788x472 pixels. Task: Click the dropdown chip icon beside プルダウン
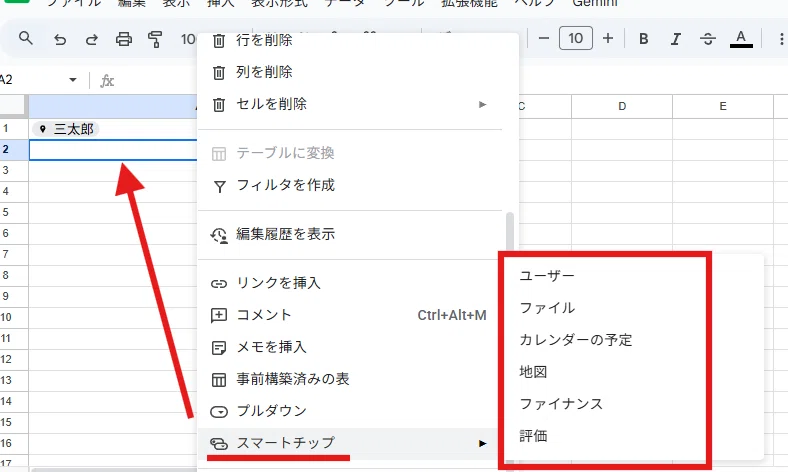[219, 412]
